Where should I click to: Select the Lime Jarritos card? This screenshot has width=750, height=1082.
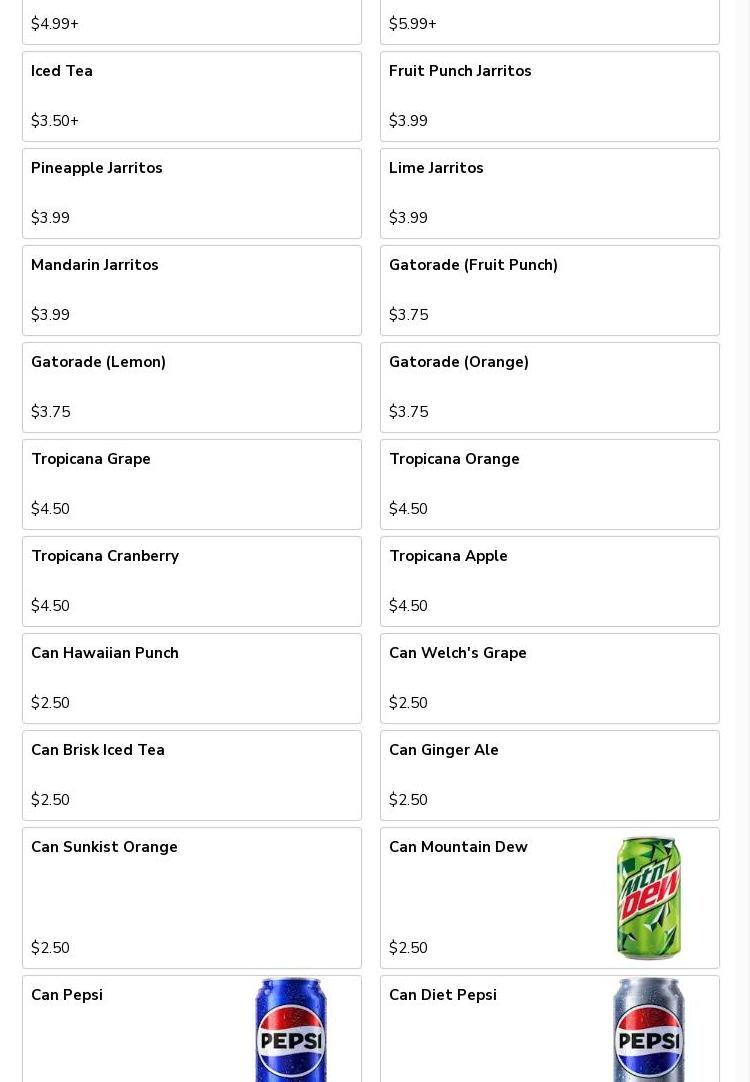pyautogui.click(x=550, y=193)
